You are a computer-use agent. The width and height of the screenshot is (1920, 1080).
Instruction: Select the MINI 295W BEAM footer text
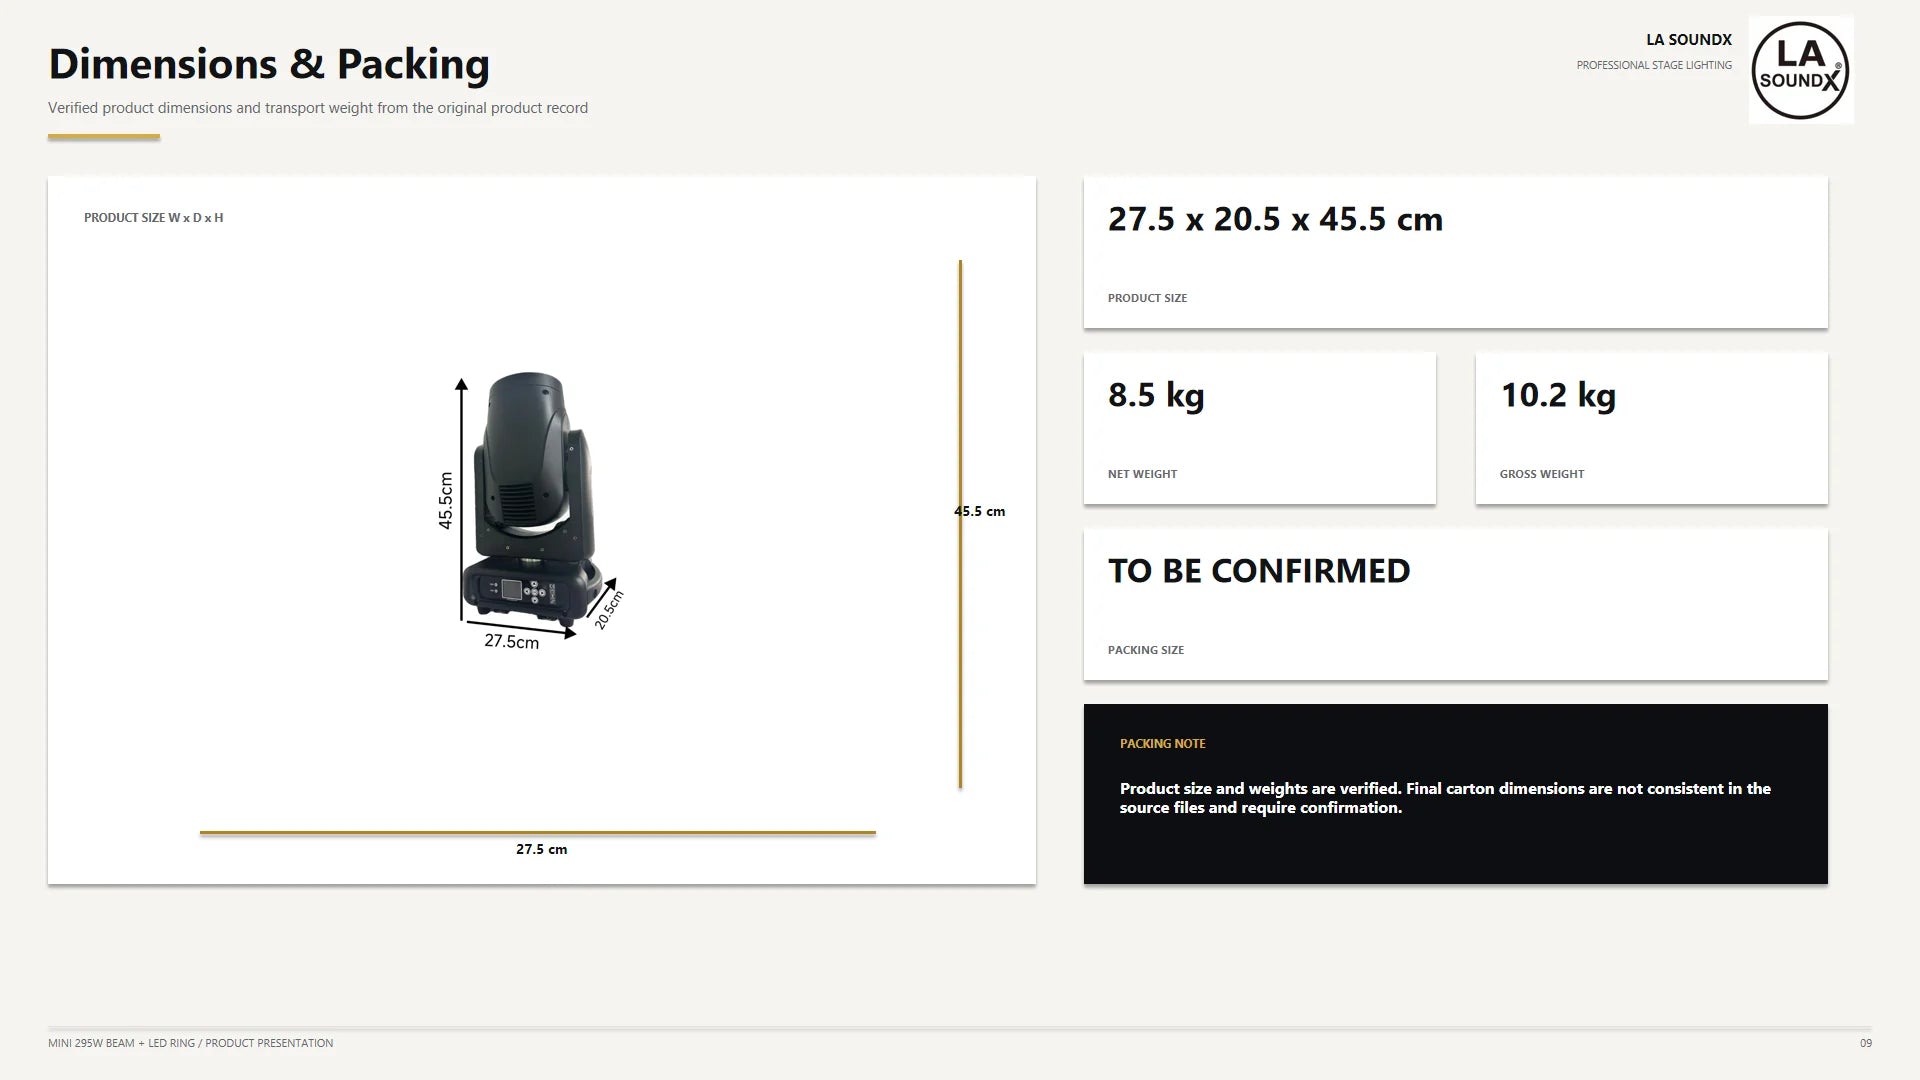tap(190, 1043)
